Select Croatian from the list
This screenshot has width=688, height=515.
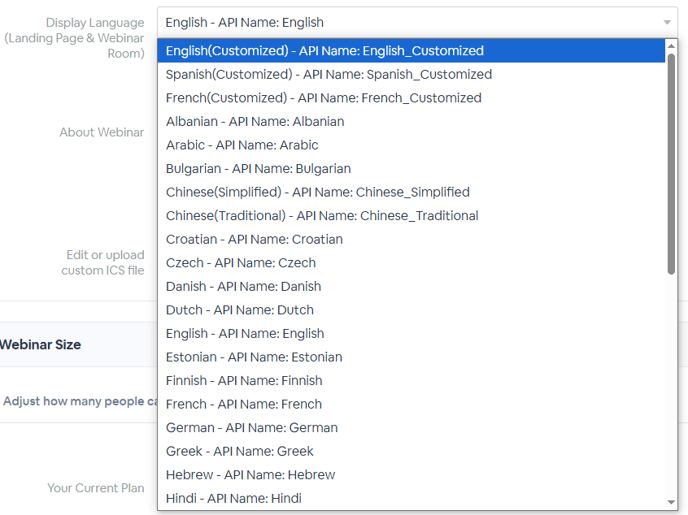tap(411, 239)
